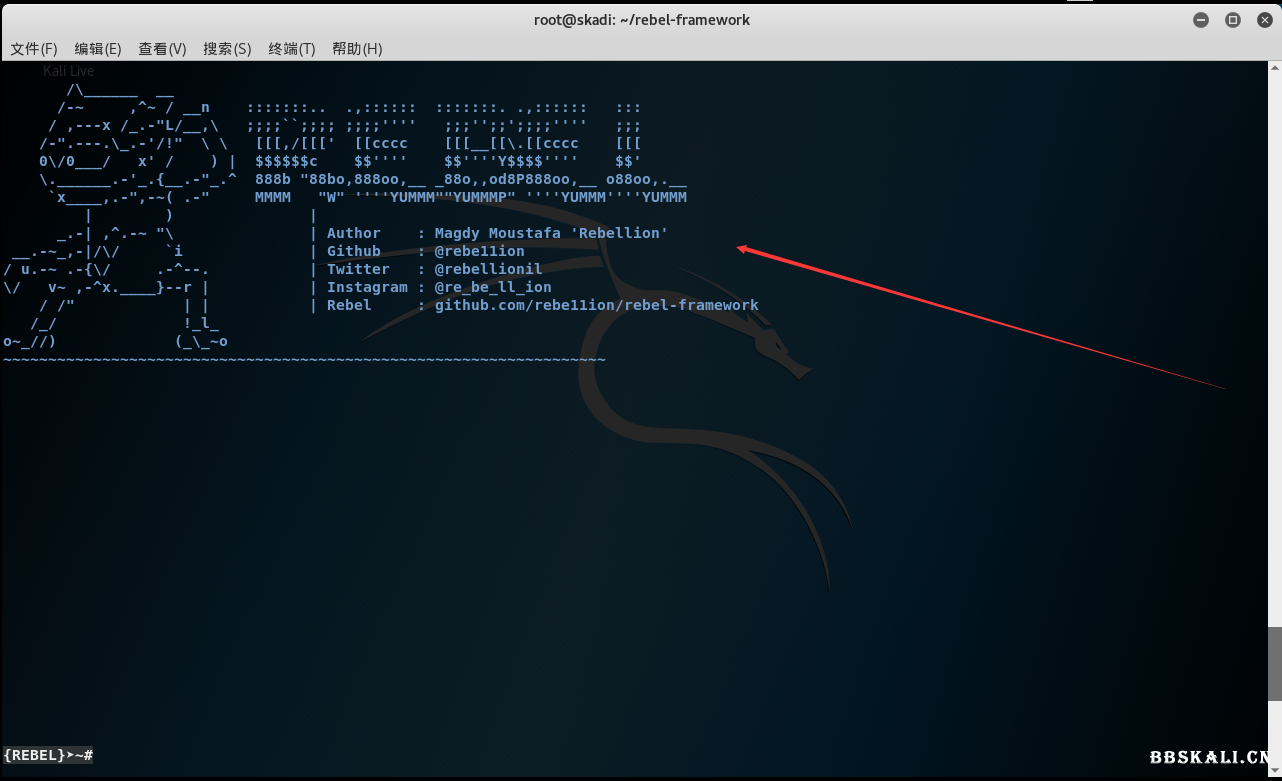Open the 终端(T) menu
Screen dimensions: 1282x781
292,49
